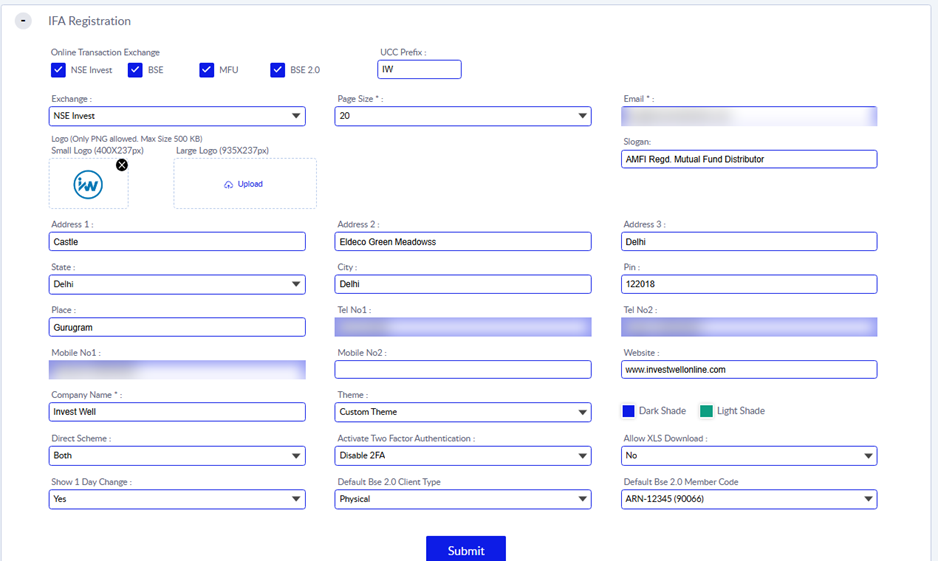Collapse the IFA Registration section
938x561 pixels.
[23, 21]
